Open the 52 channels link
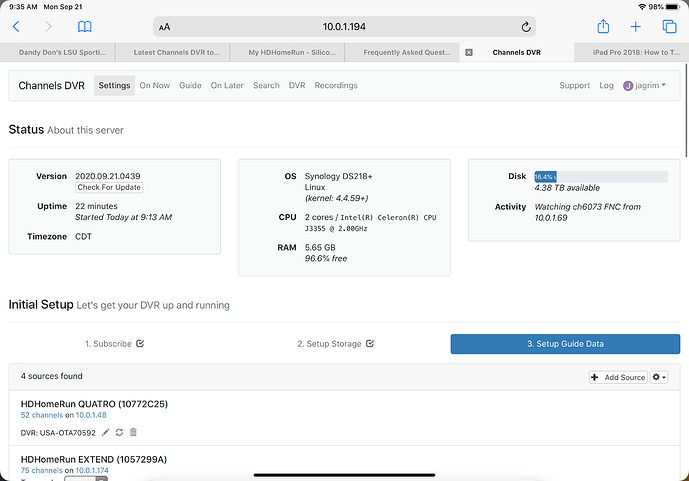 click(x=41, y=414)
